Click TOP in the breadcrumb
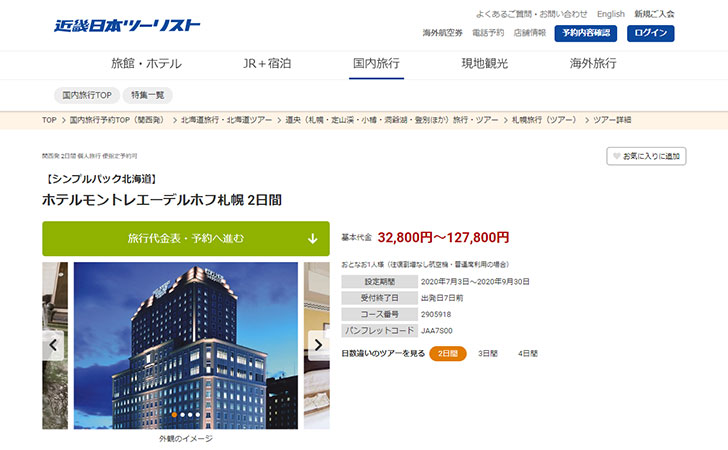 (49, 120)
